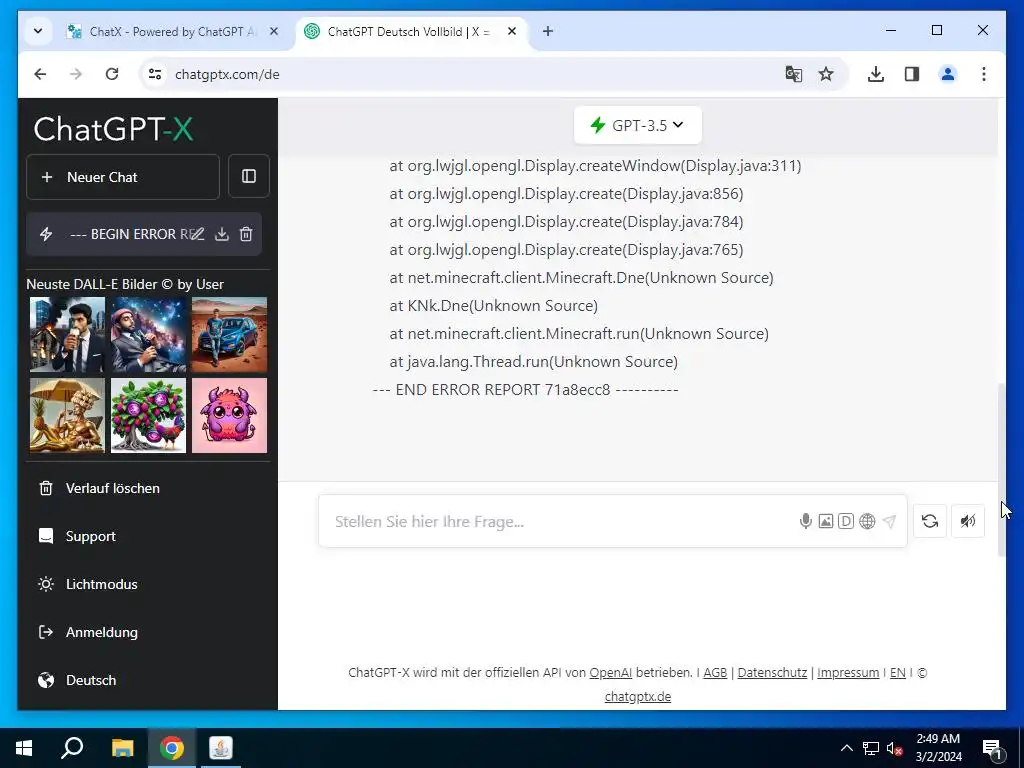Click the globe web search icon in input
1024x768 pixels.
pyautogui.click(x=867, y=521)
